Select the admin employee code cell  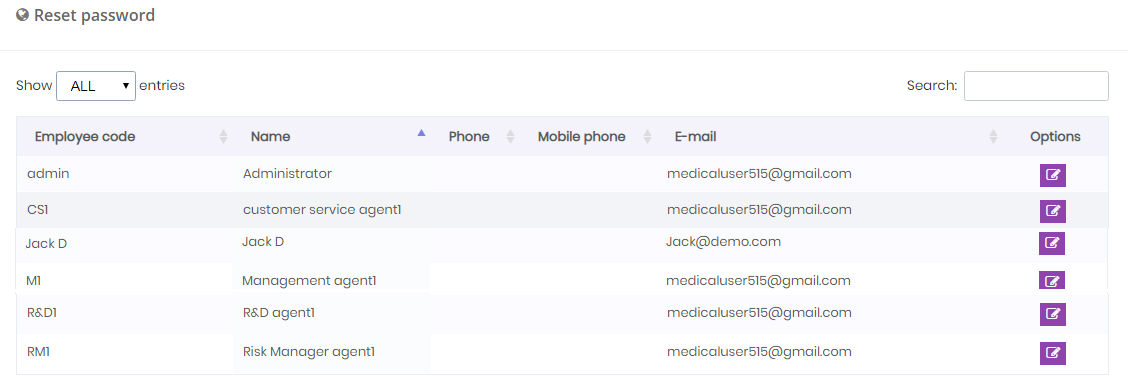(x=48, y=174)
